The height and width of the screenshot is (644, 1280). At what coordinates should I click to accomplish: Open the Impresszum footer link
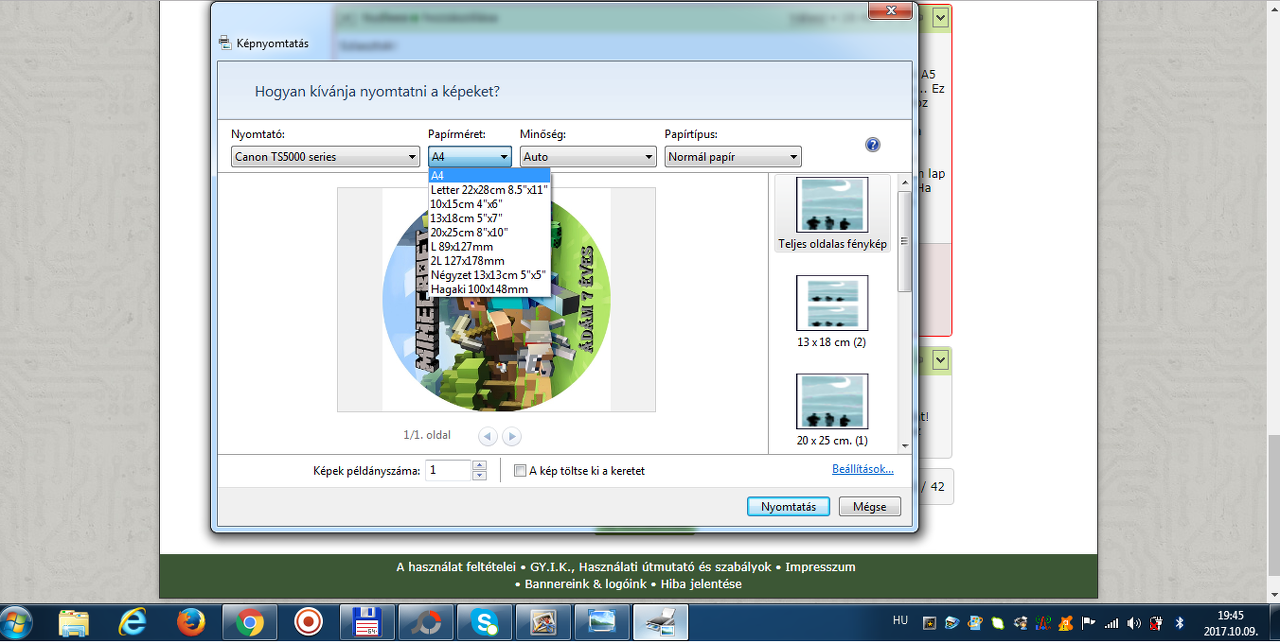coord(820,567)
